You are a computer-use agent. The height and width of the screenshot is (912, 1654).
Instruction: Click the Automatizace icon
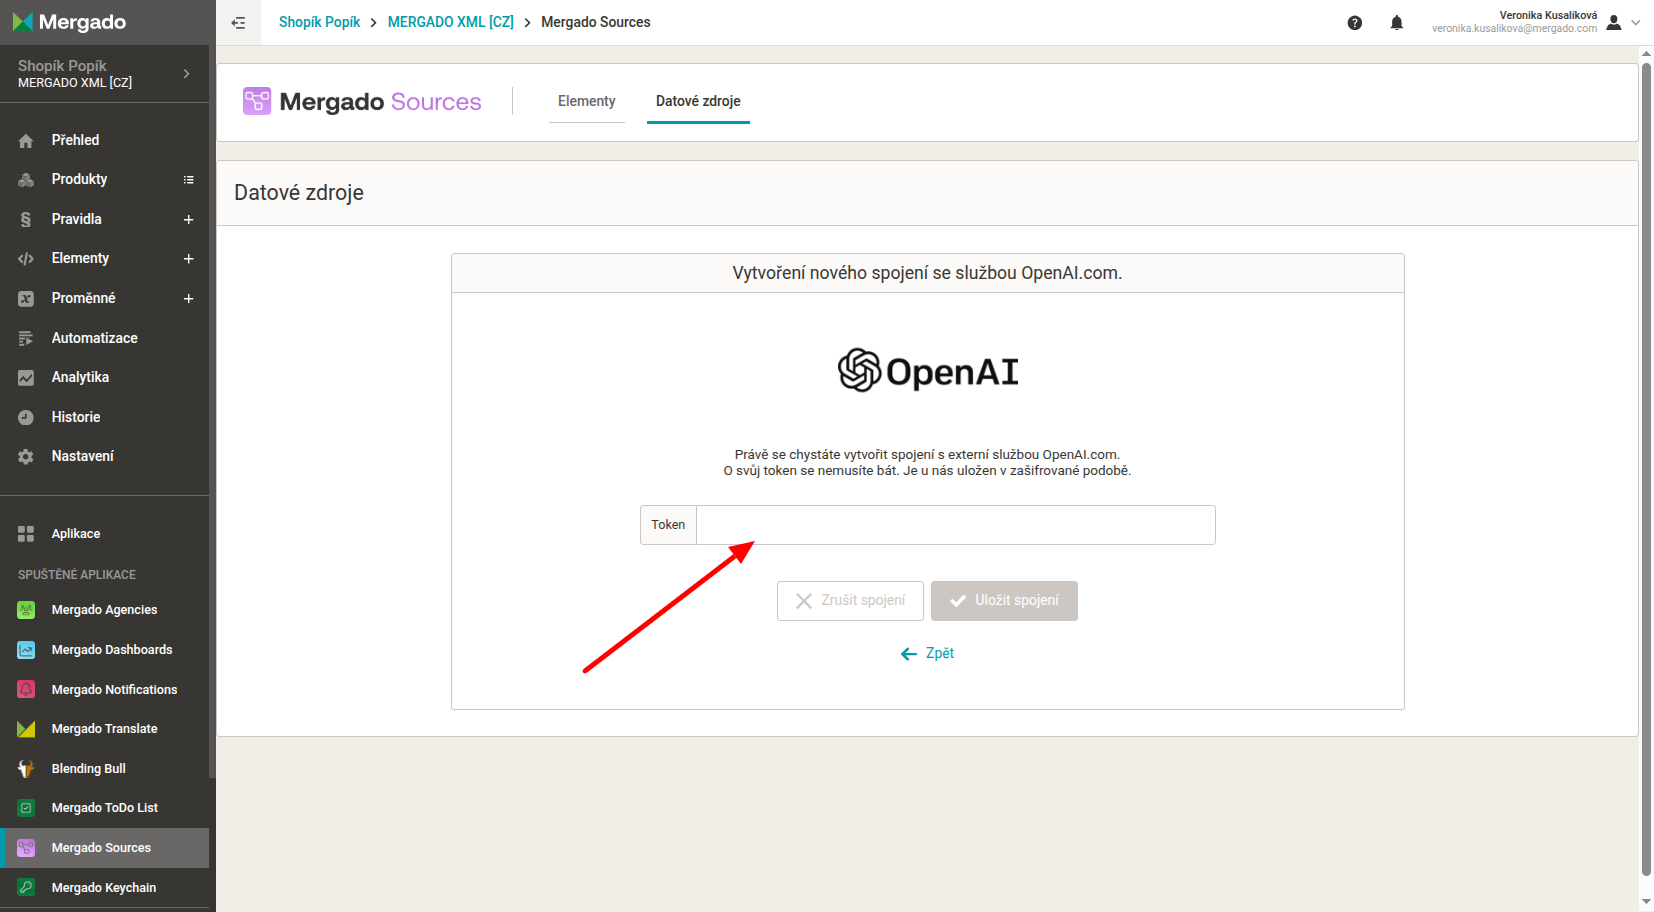[26, 338]
